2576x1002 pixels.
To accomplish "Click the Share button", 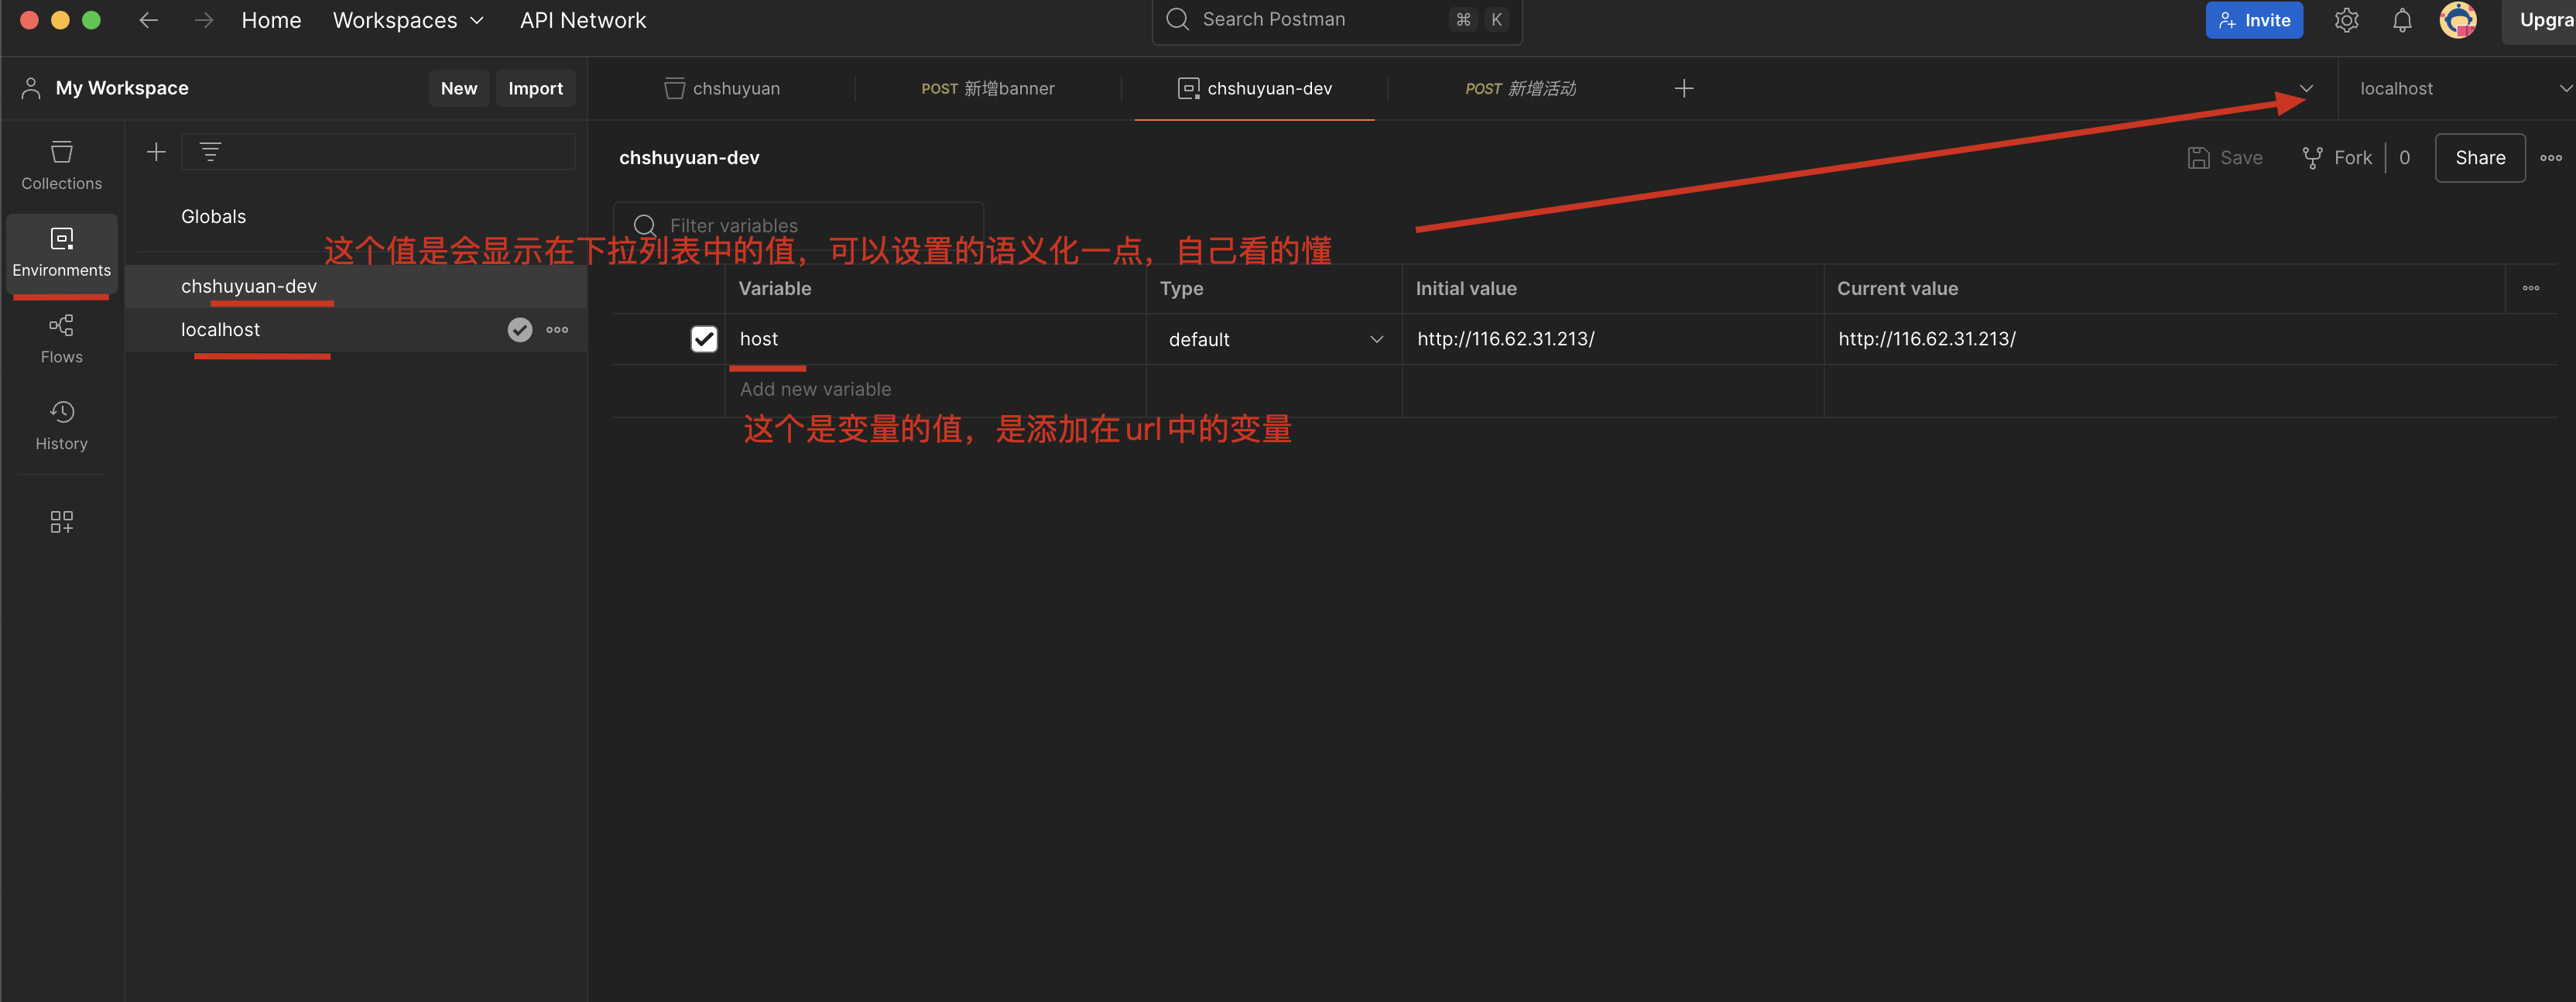I will (x=2479, y=158).
